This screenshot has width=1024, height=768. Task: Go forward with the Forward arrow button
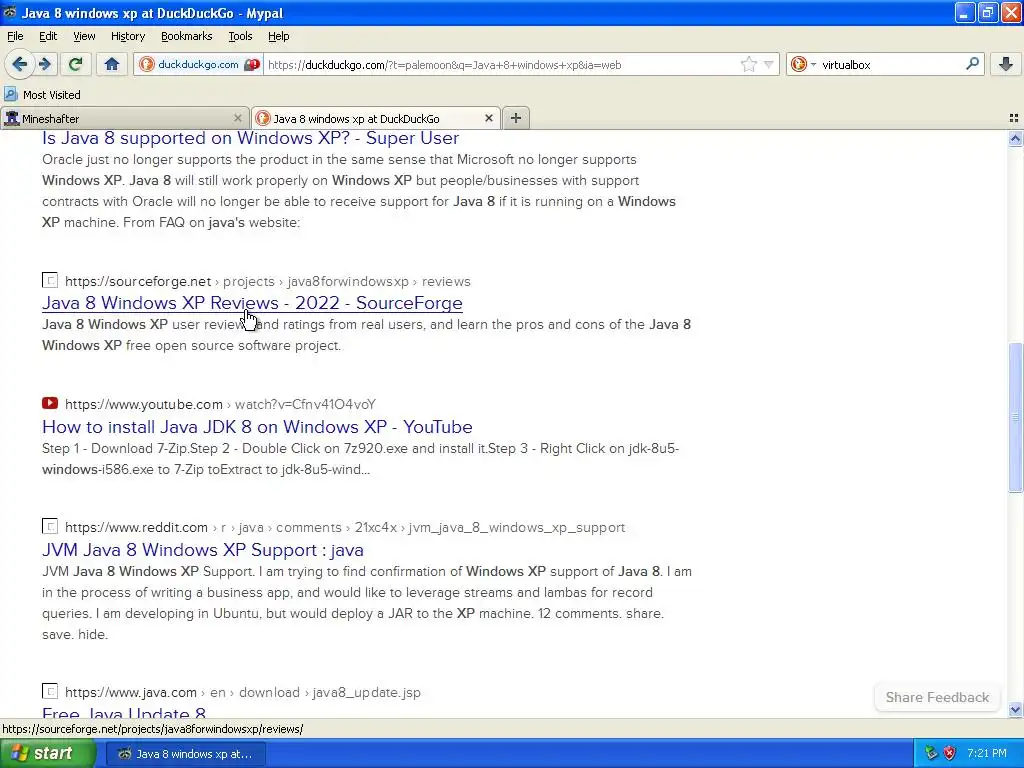point(44,64)
